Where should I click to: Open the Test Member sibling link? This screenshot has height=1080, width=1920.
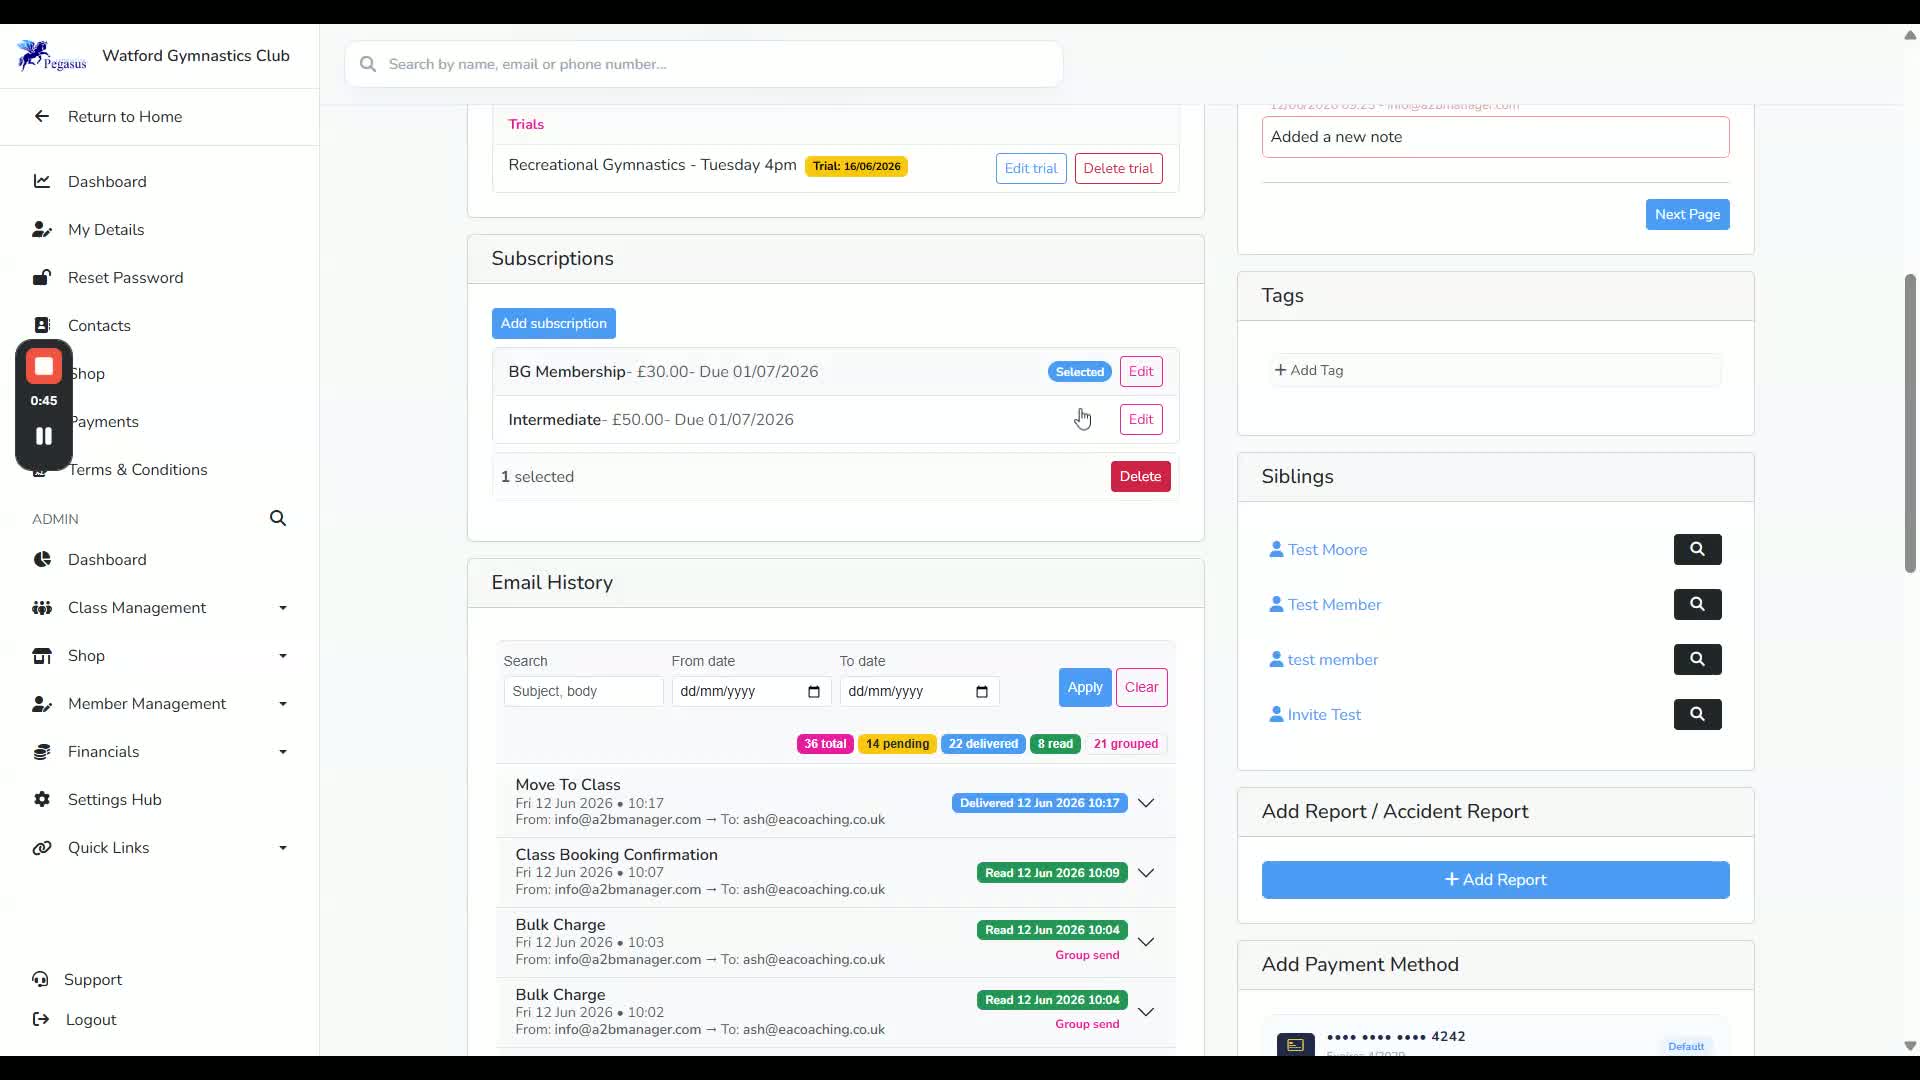(1334, 605)
